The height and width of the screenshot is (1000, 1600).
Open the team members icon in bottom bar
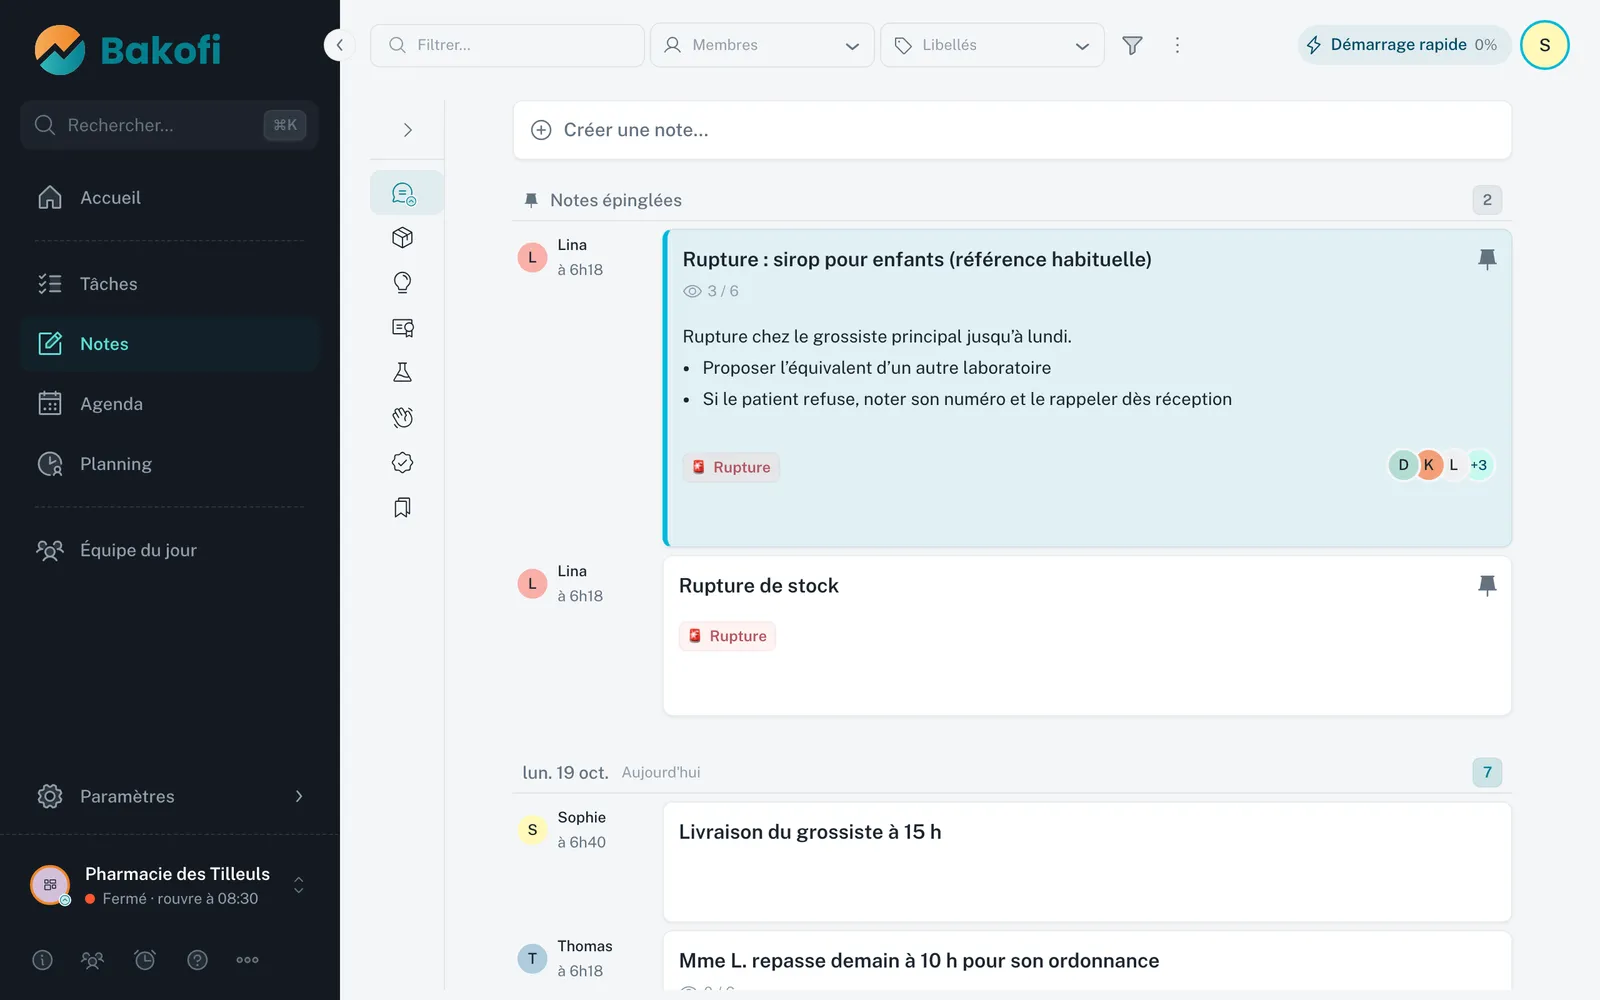tap(92, 960)
